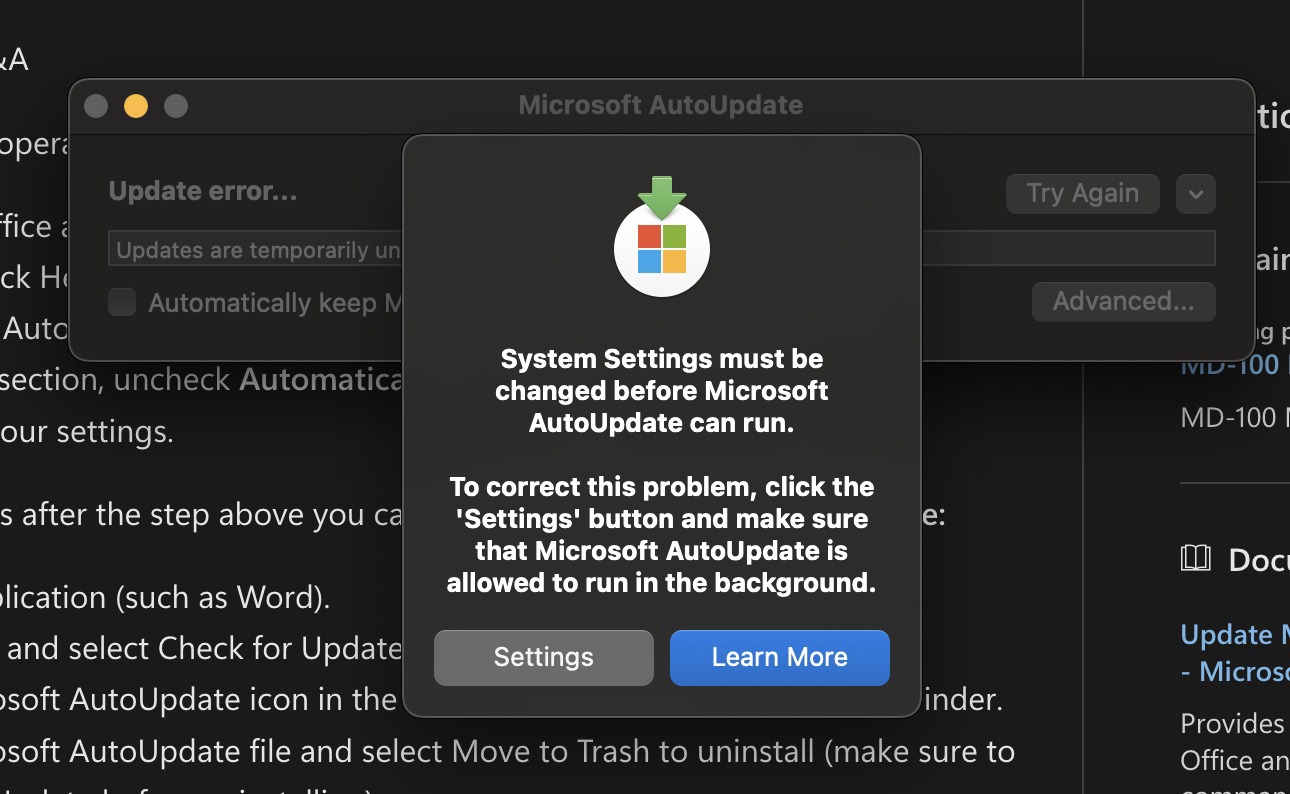Minimize the Microsoft AutoUpdate window
Screen dimensions: 1290x794
coord(136,105)
